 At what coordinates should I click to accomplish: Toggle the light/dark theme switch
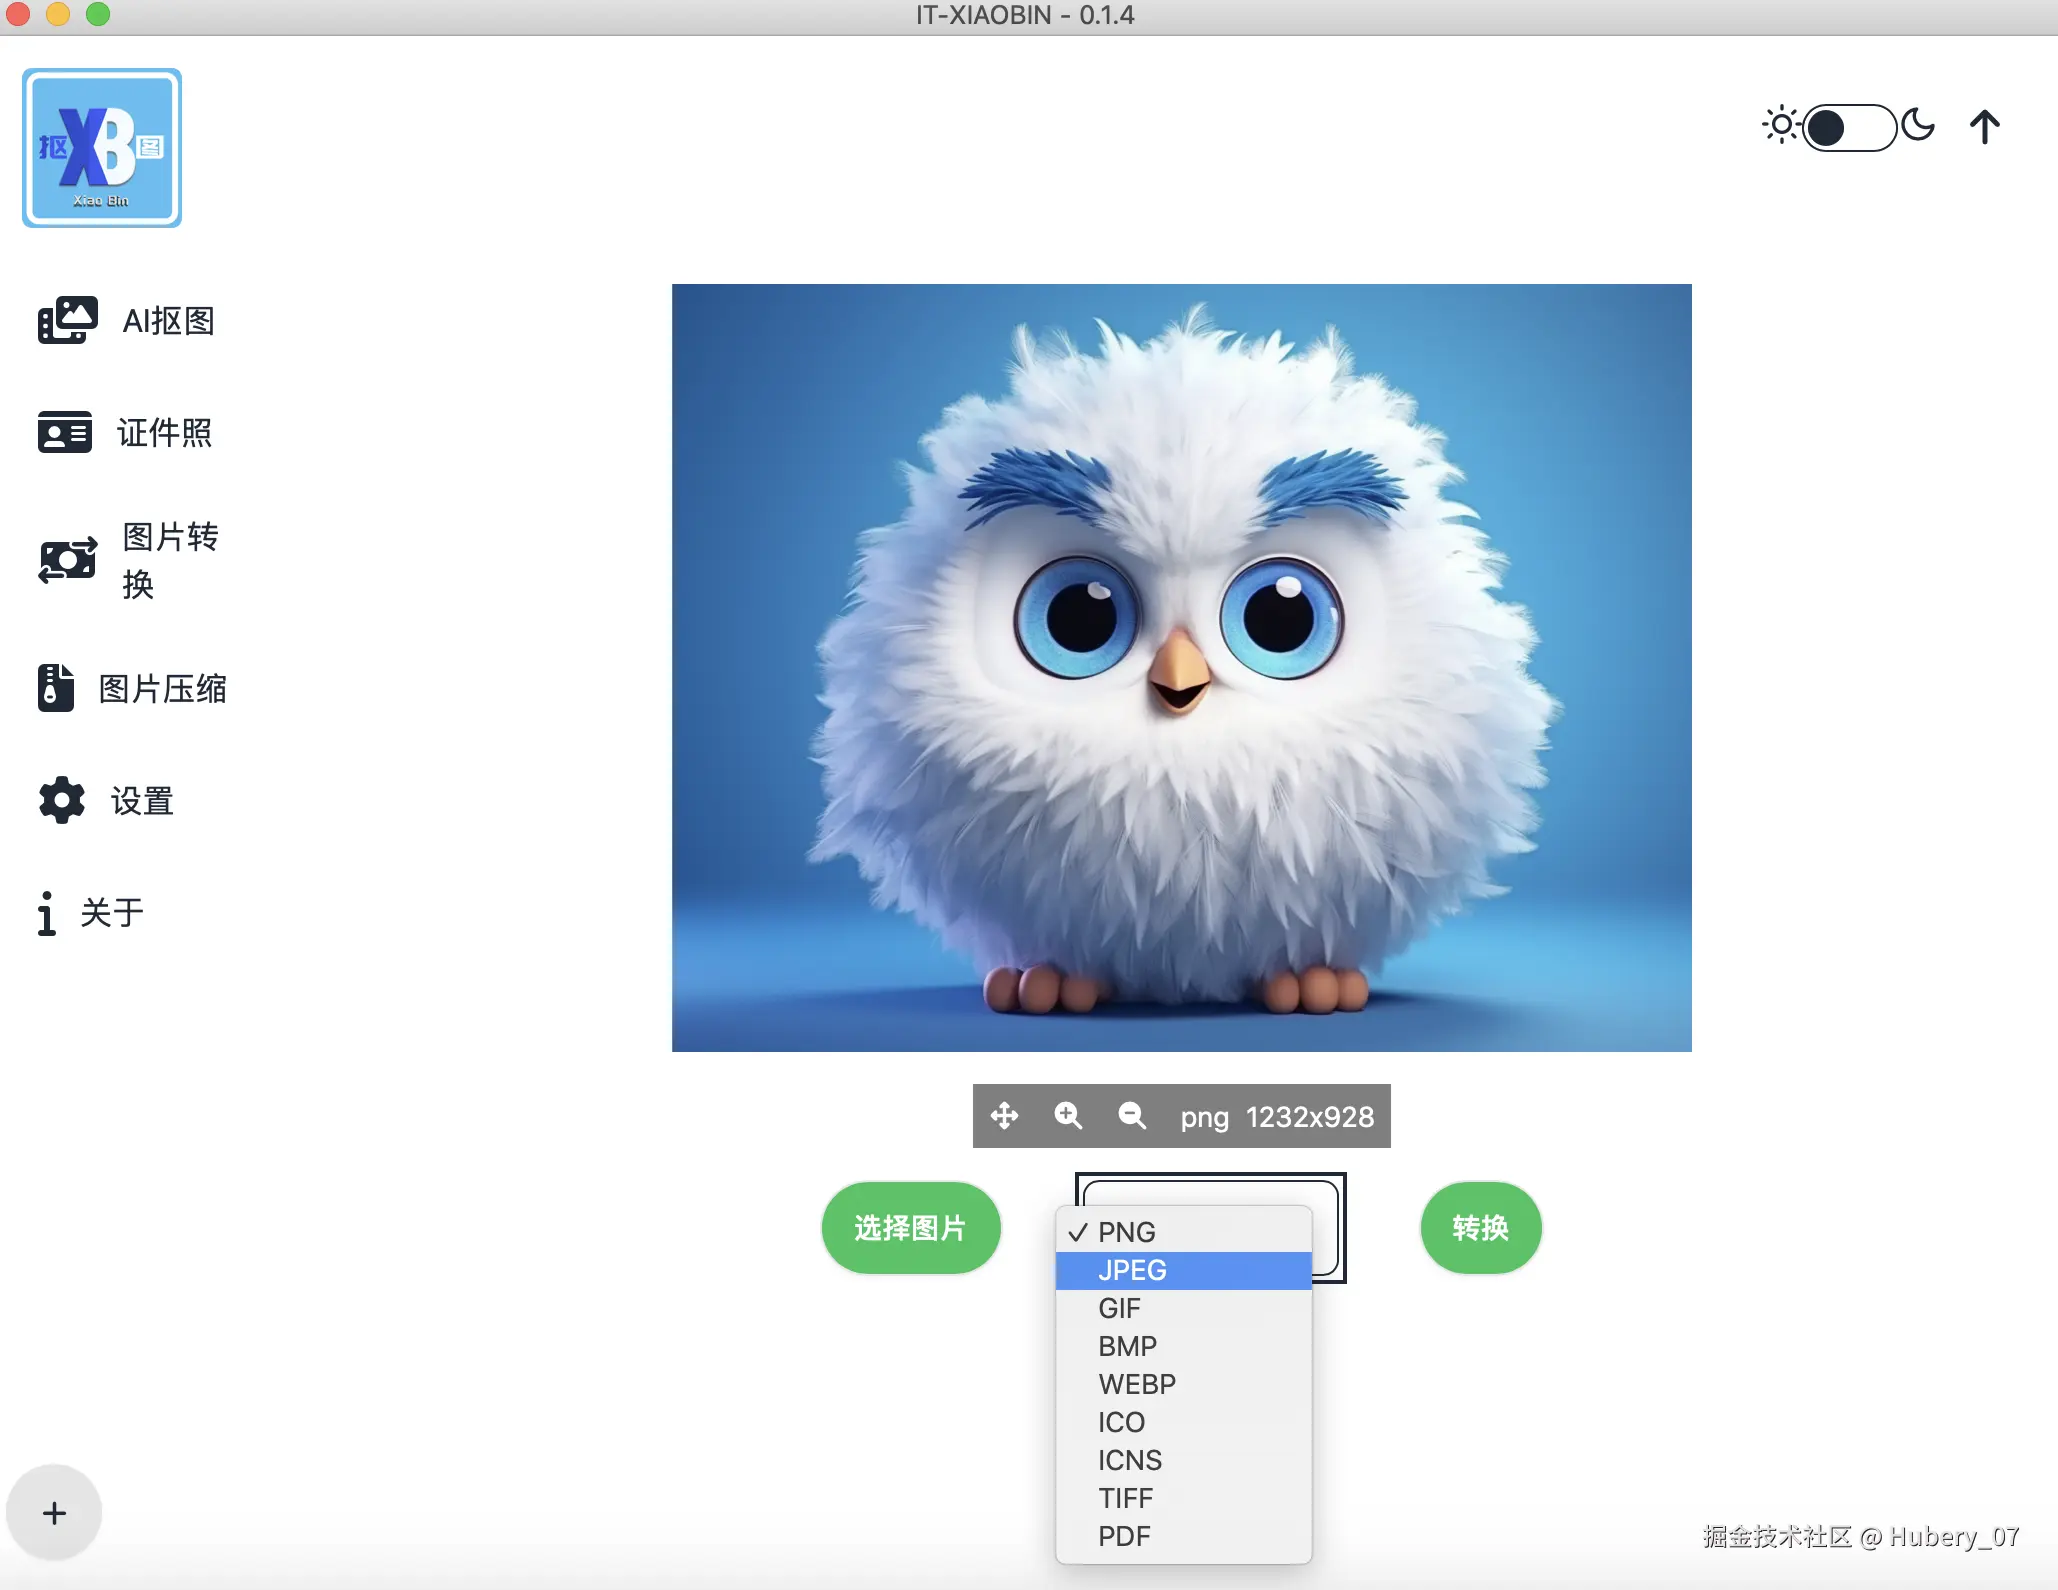(x=1848, y=127)
